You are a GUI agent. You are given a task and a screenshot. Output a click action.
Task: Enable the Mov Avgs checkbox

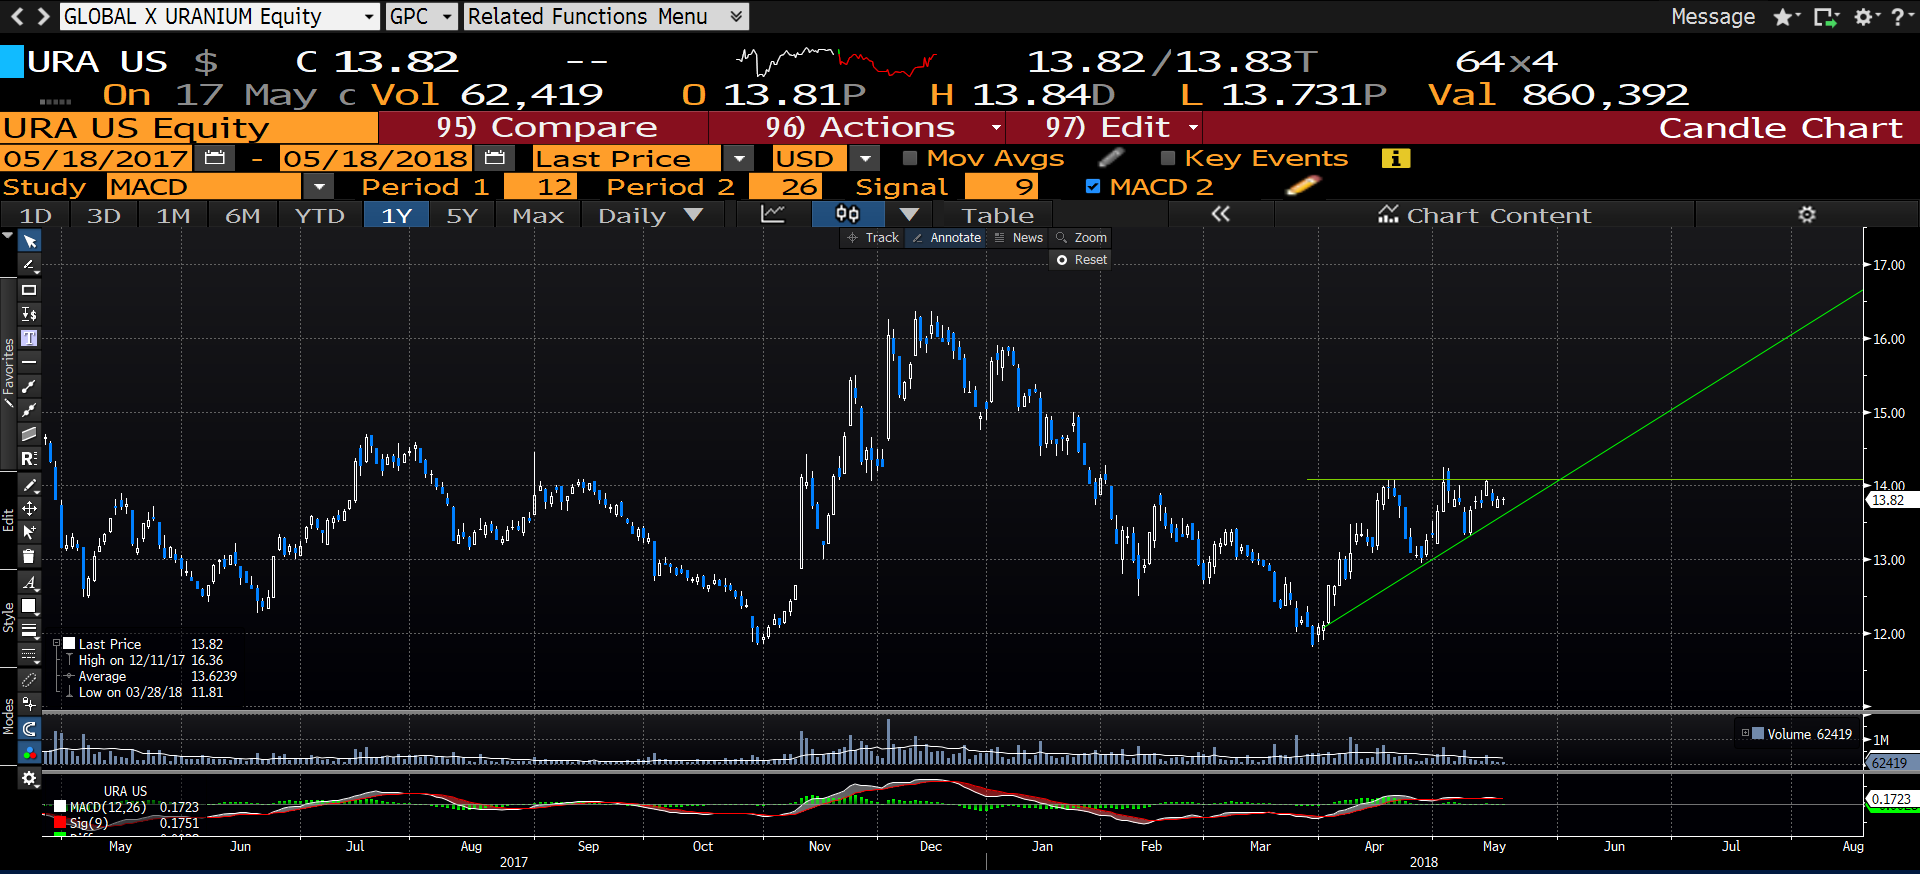coord(910,158)
